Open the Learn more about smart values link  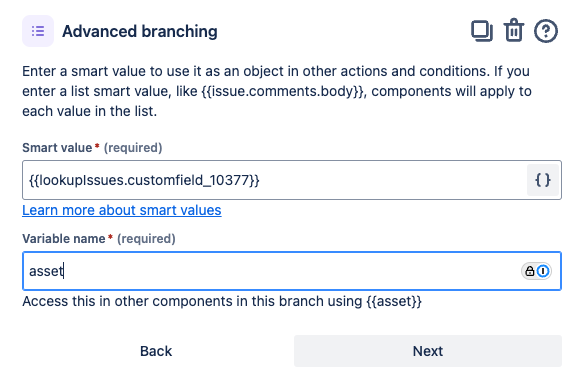pyautogui.click(x=122, y=210)
